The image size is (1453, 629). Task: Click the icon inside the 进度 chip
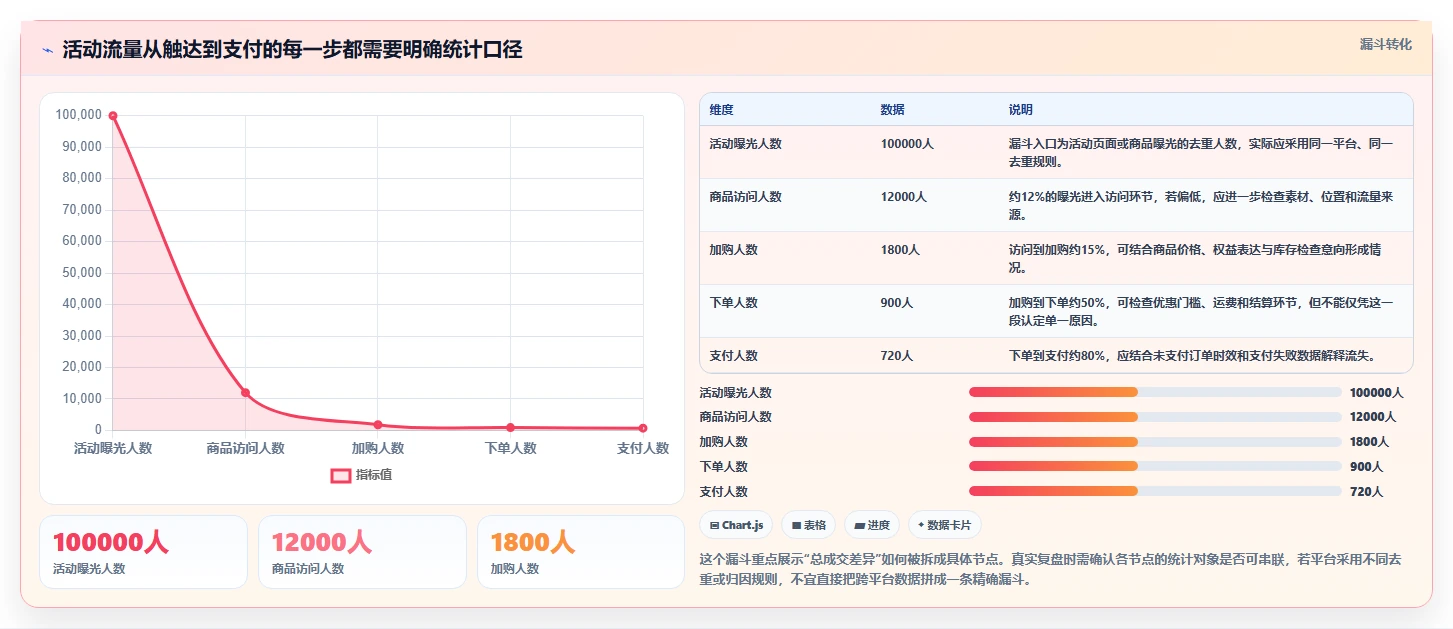click(x=859, y=525)
